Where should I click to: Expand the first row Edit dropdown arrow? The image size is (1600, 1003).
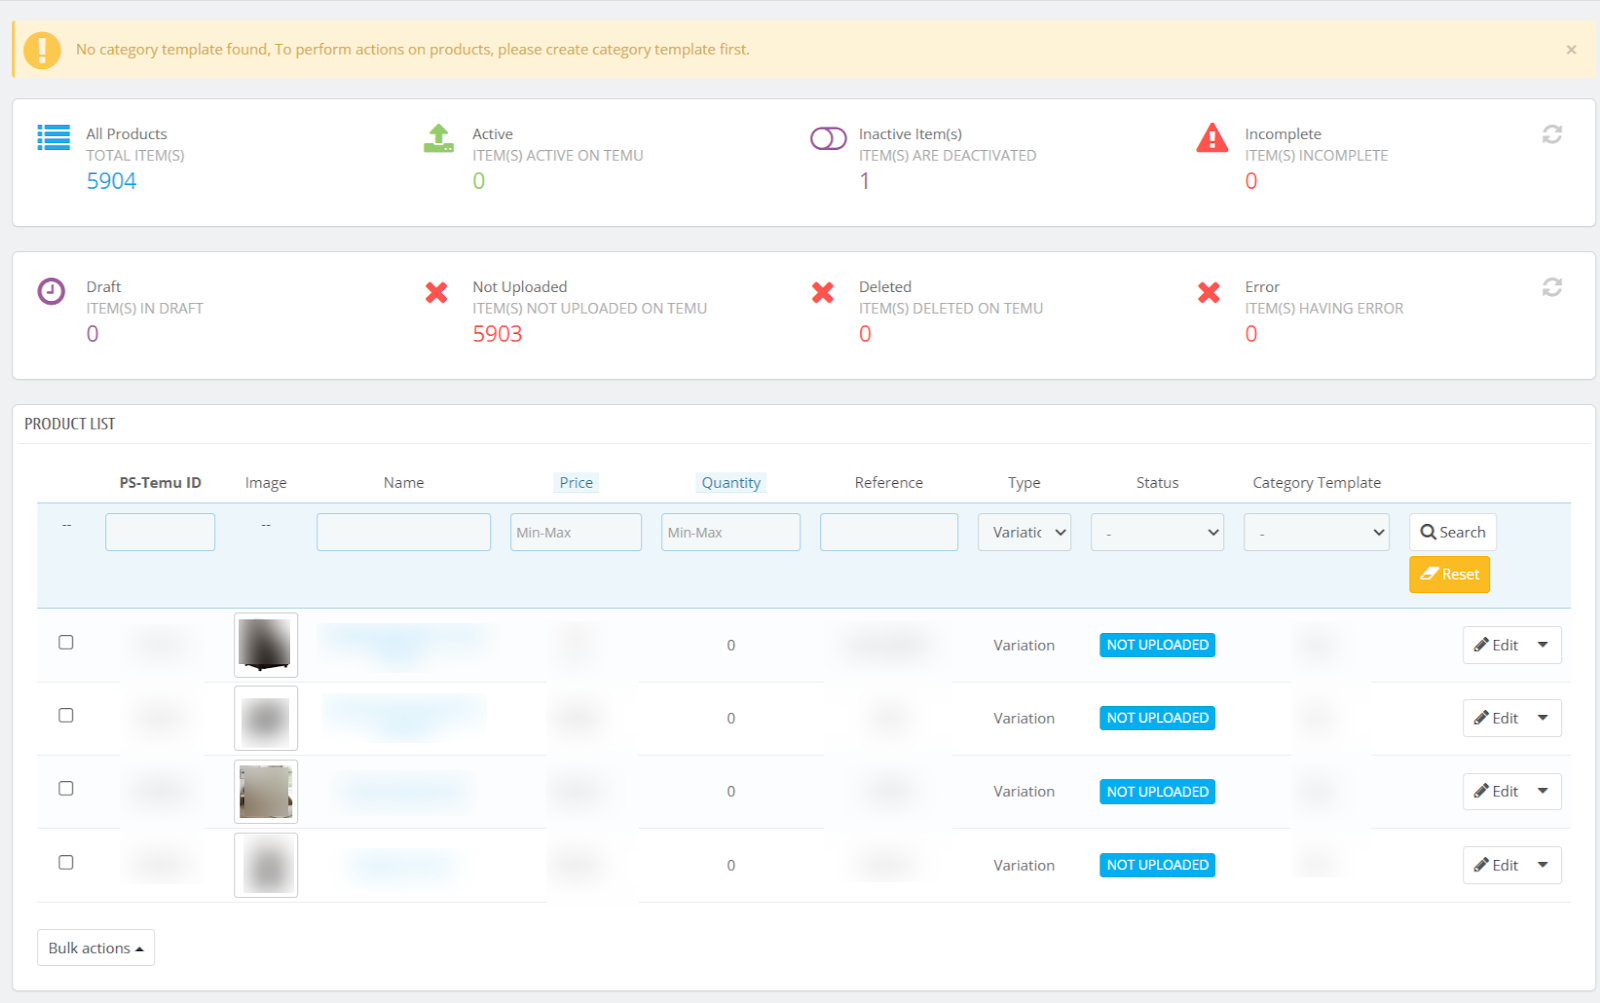coord(1543,645)
